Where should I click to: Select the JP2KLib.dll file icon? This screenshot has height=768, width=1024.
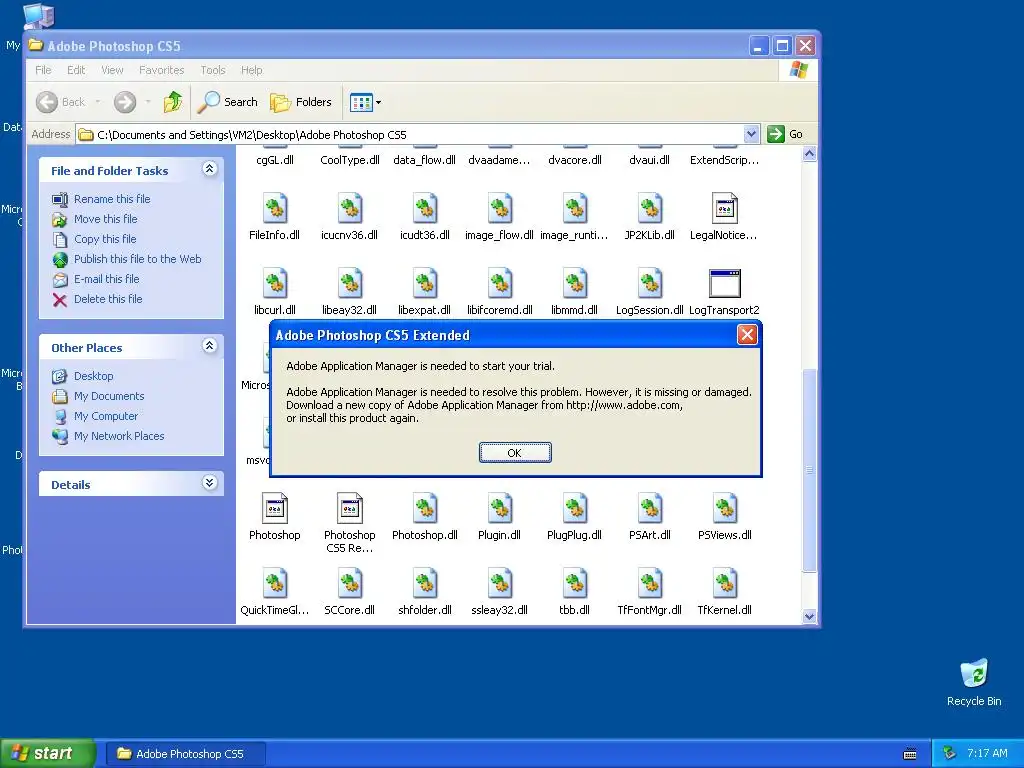coord(650,208)
